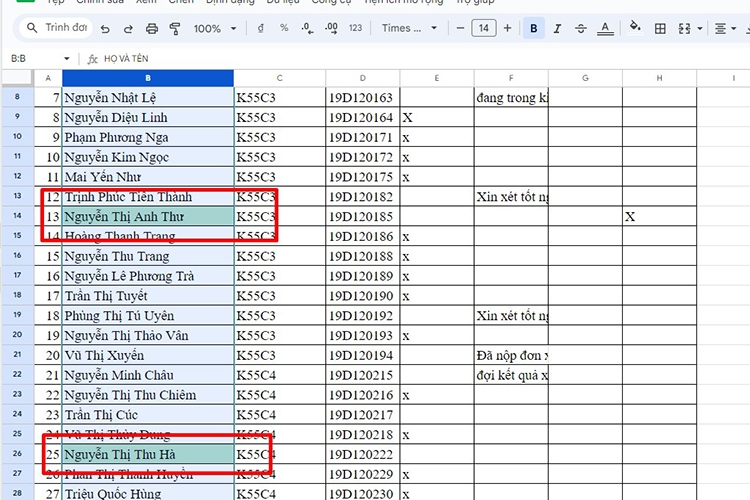750x500 pixels.
Task: Select column D header
Action: pyautogui.click(x=363, y=78)
